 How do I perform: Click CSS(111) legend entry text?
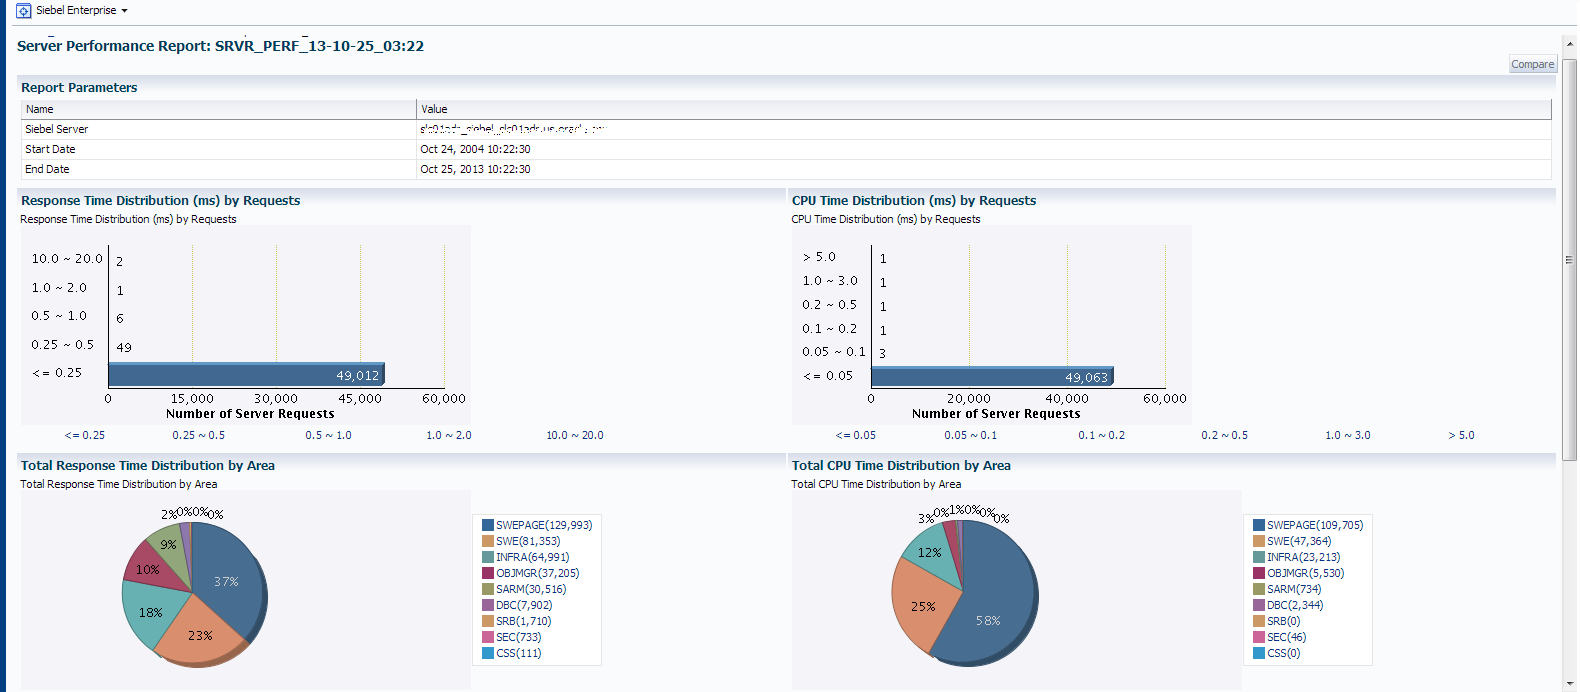click(x=518, y=653)
